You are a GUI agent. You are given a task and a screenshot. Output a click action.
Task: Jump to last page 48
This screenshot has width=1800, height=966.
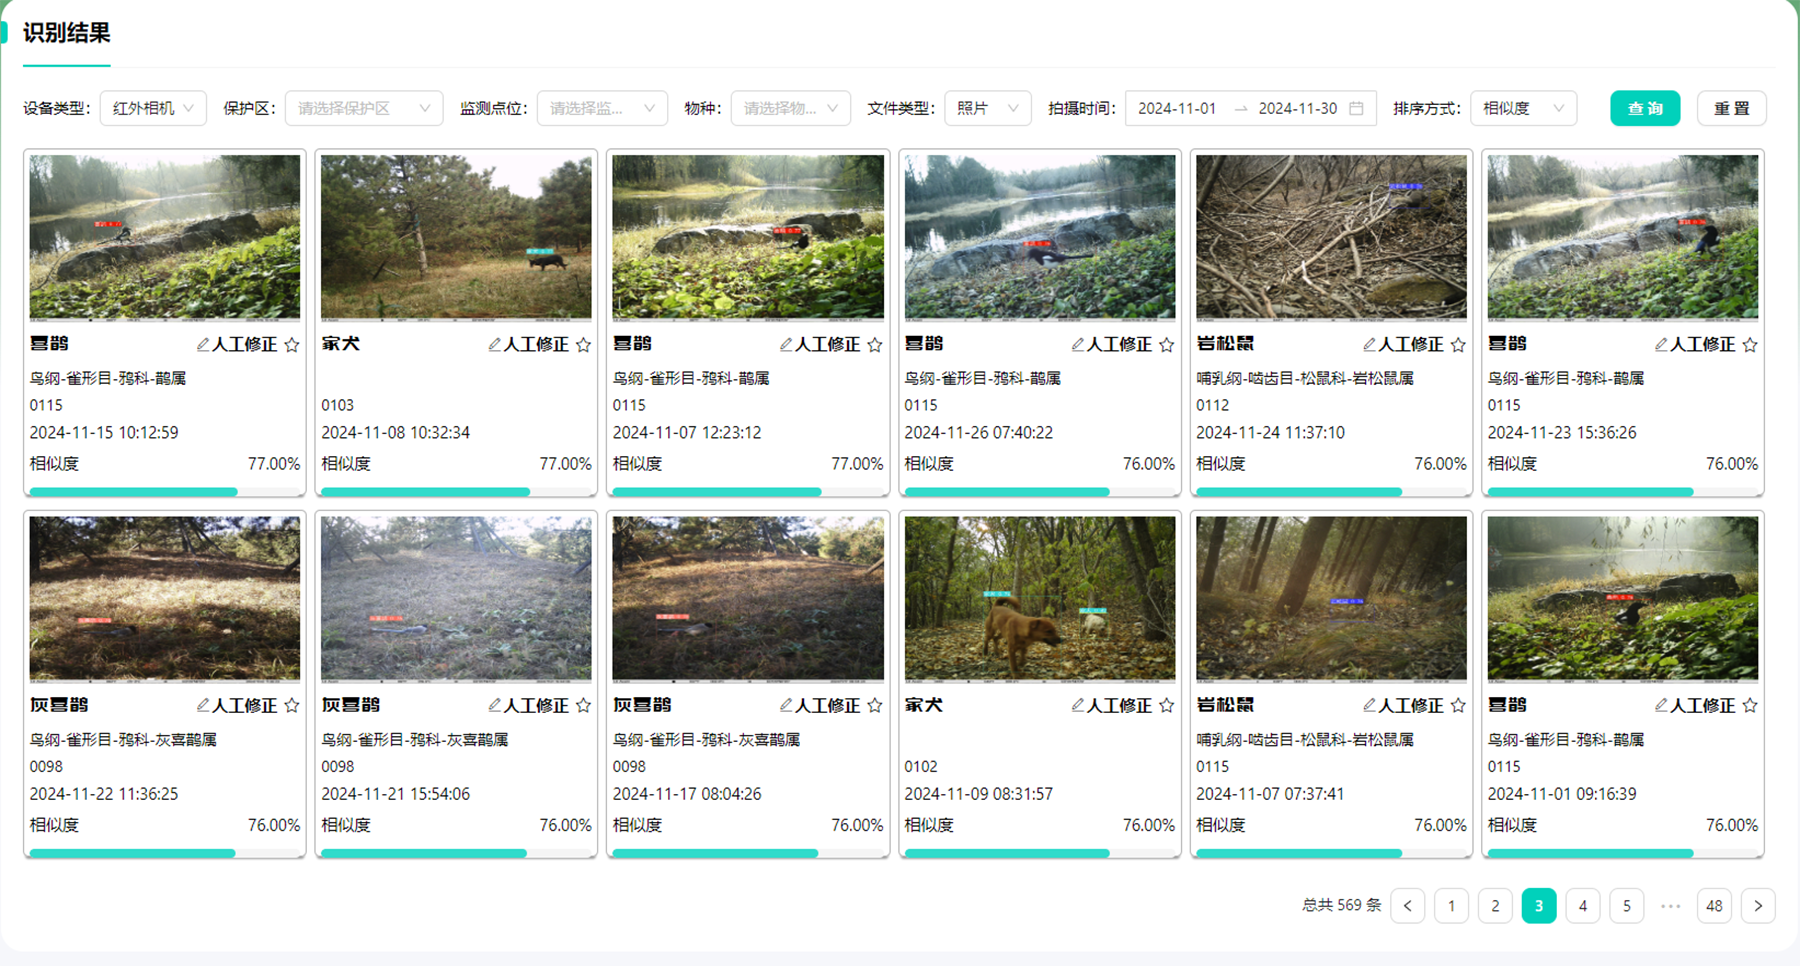coord(1714,906)
